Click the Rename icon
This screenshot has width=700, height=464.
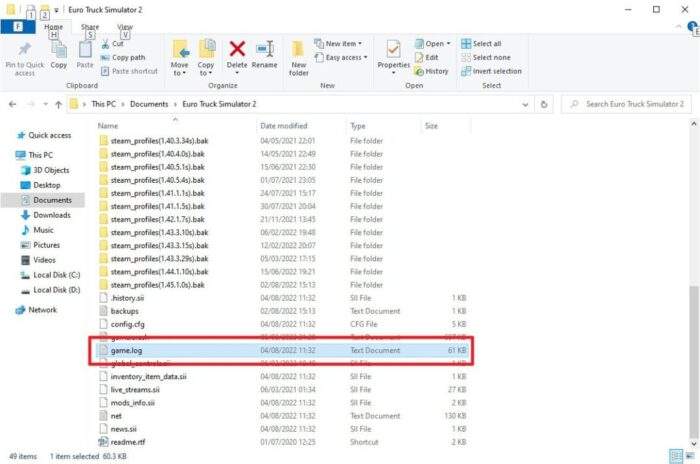(x=264, y=49)
